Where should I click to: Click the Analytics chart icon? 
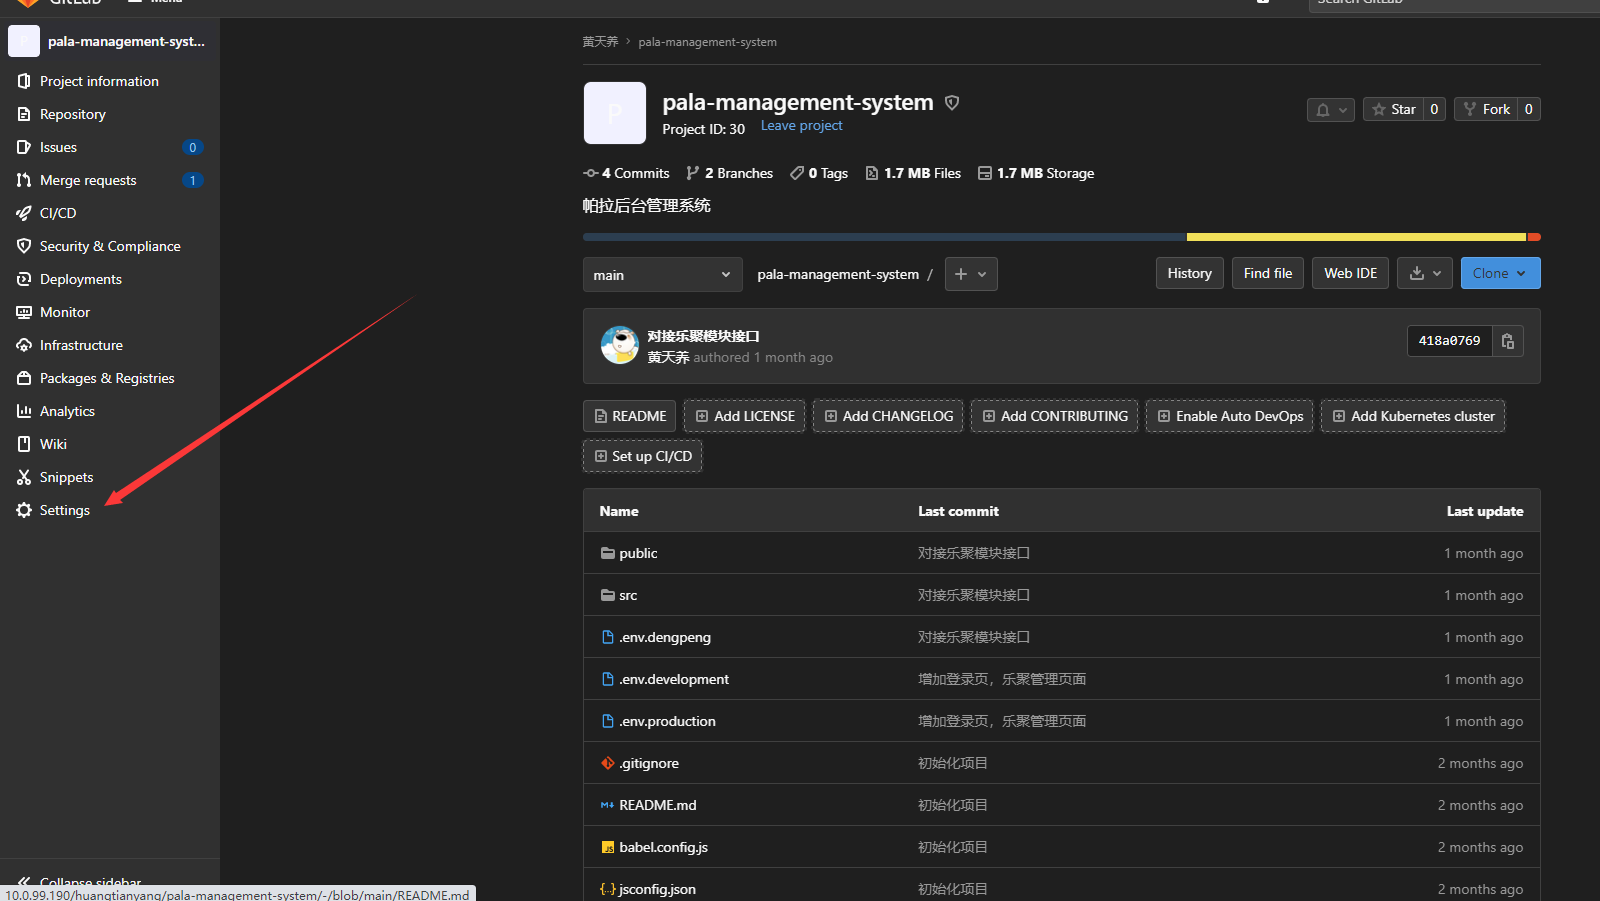(24, 411)
